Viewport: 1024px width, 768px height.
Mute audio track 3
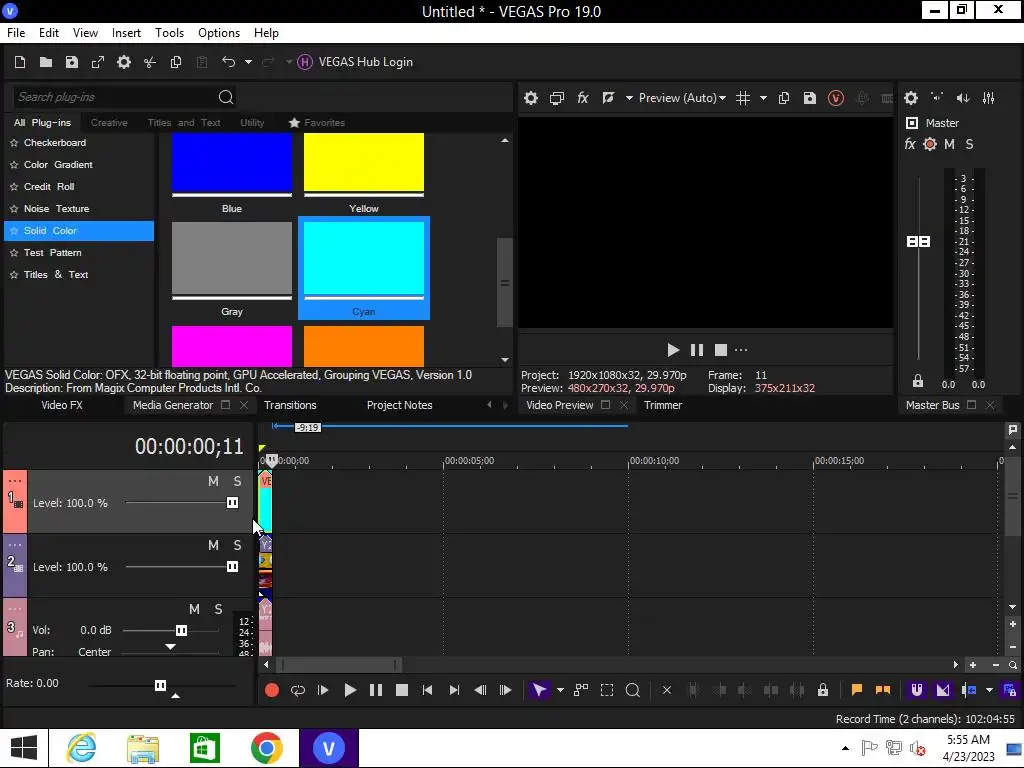[194, 609]
